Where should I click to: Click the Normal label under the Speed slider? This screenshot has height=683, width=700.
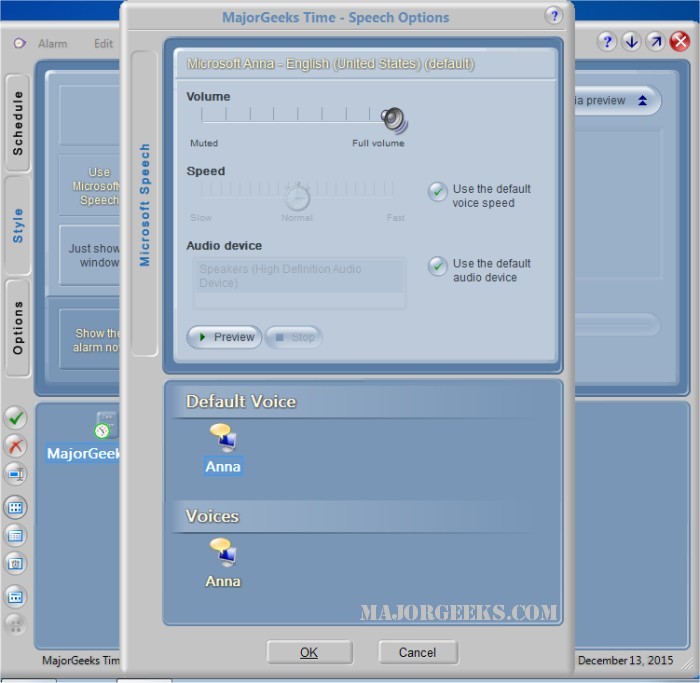coord(297,218)
